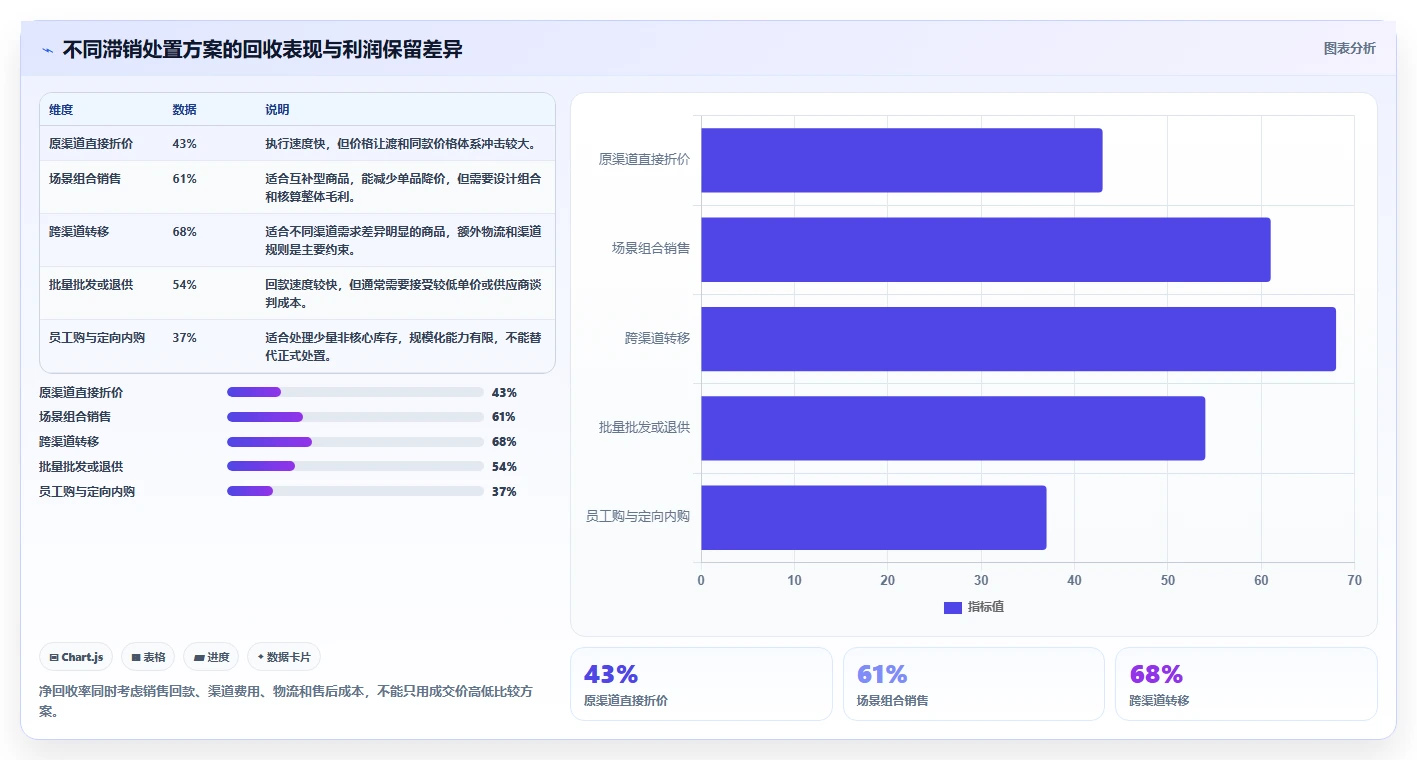Click the lightning icon beside the page title
The height and width of the screenshot is (760, 1417).
pos(47,50)
